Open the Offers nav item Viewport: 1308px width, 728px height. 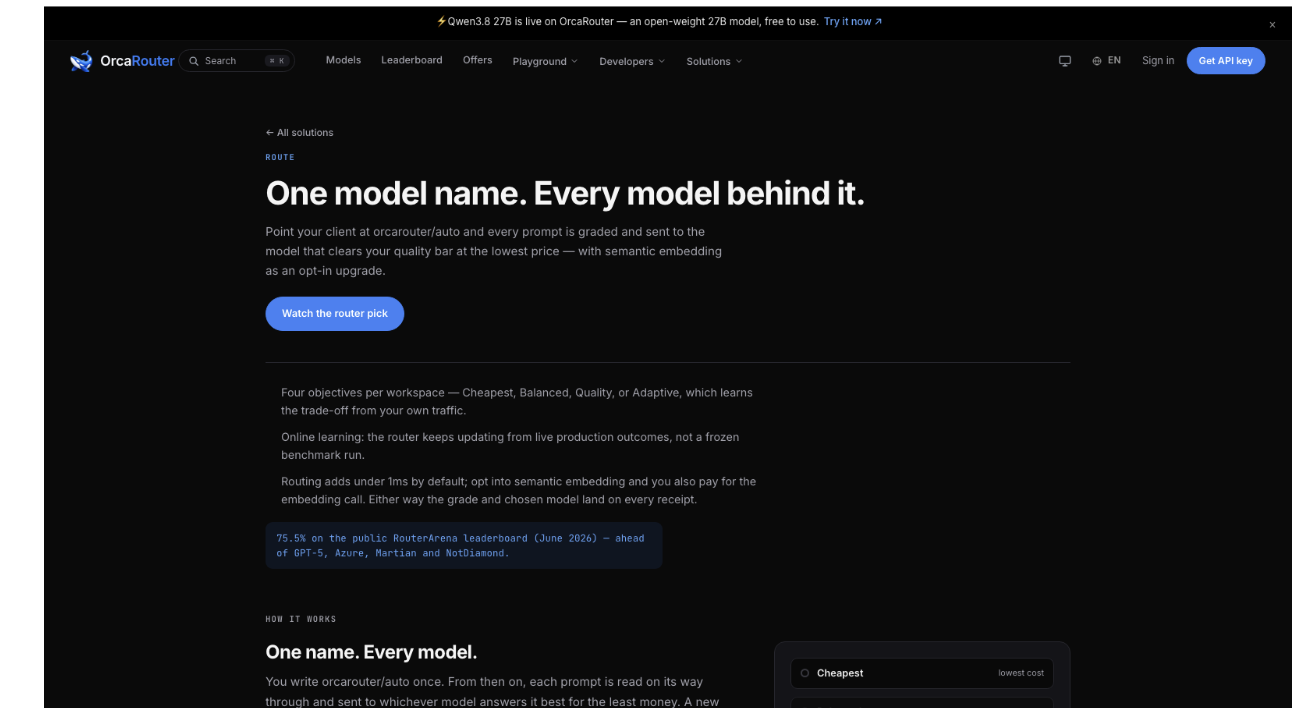click(478, 60)
